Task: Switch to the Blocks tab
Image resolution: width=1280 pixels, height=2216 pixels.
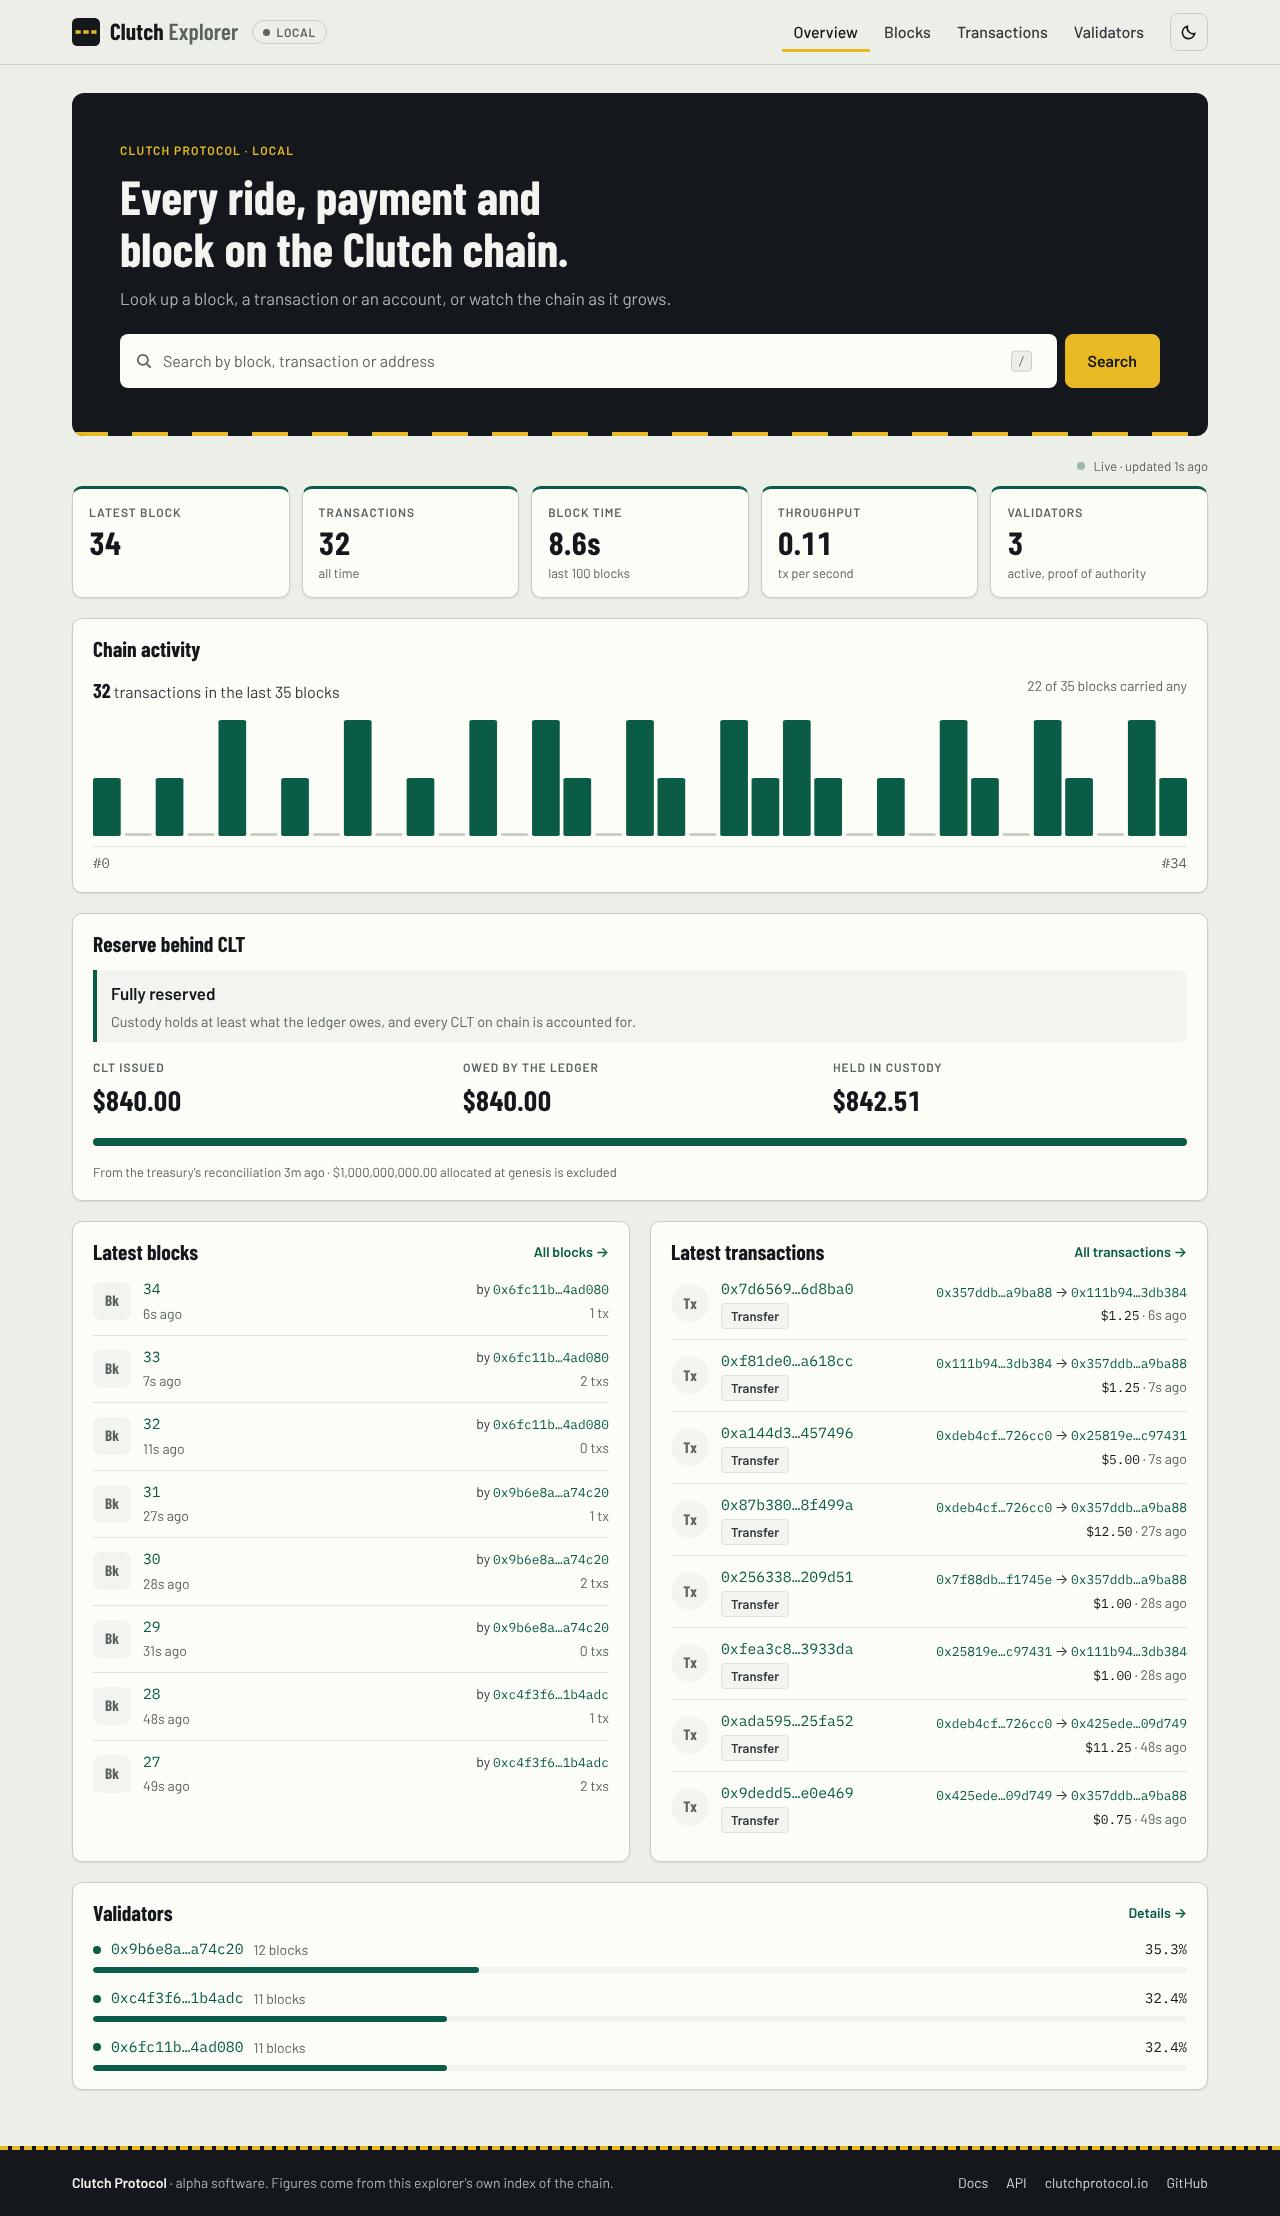Action: pos(907,33)
